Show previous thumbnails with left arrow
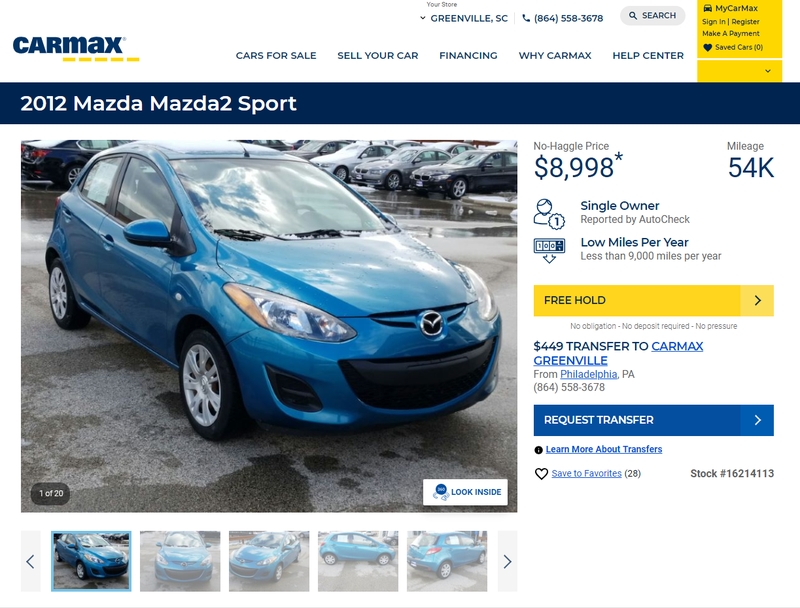Screen dimensions: 800x608 tap(31, 562)
